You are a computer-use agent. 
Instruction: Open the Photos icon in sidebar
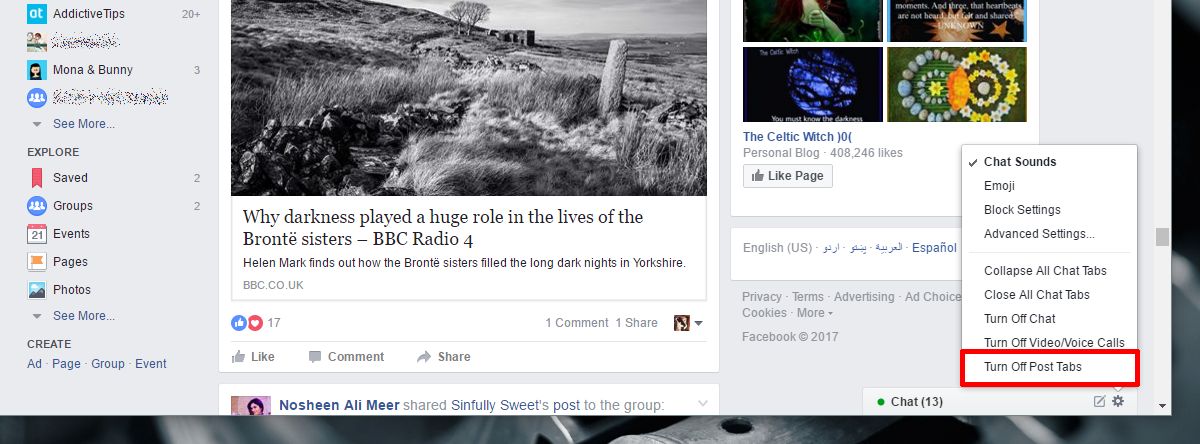point(36,290)
